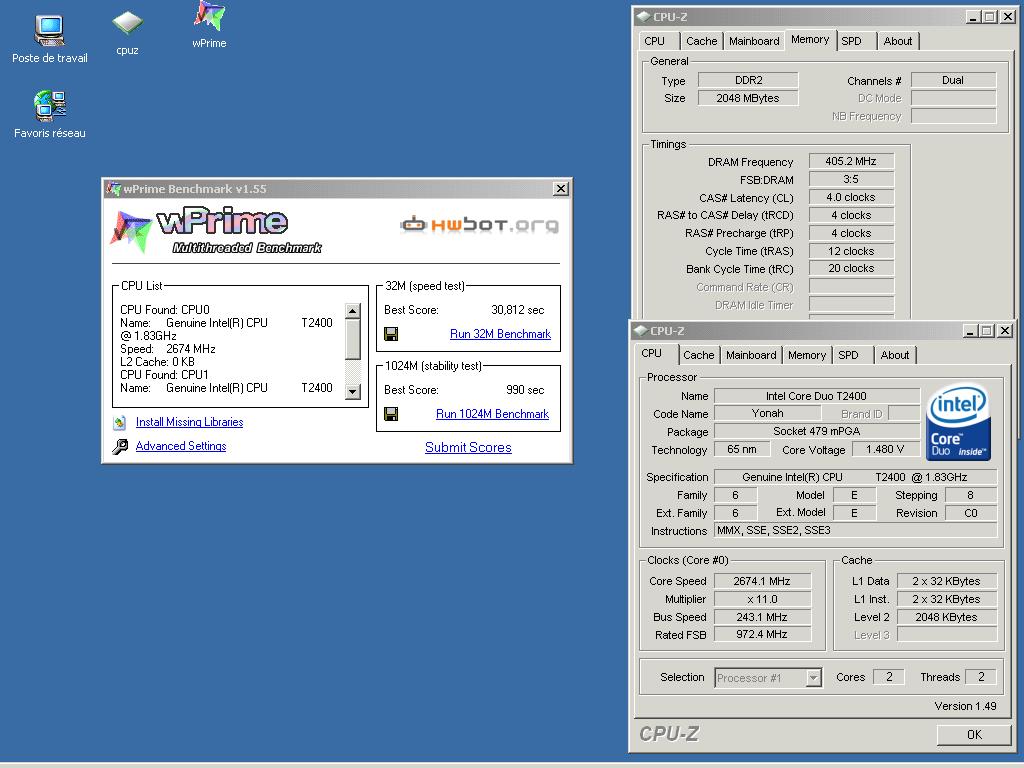
Task: Click the processor Name field Intel Core Duo T2400
Action: [816, 396]
